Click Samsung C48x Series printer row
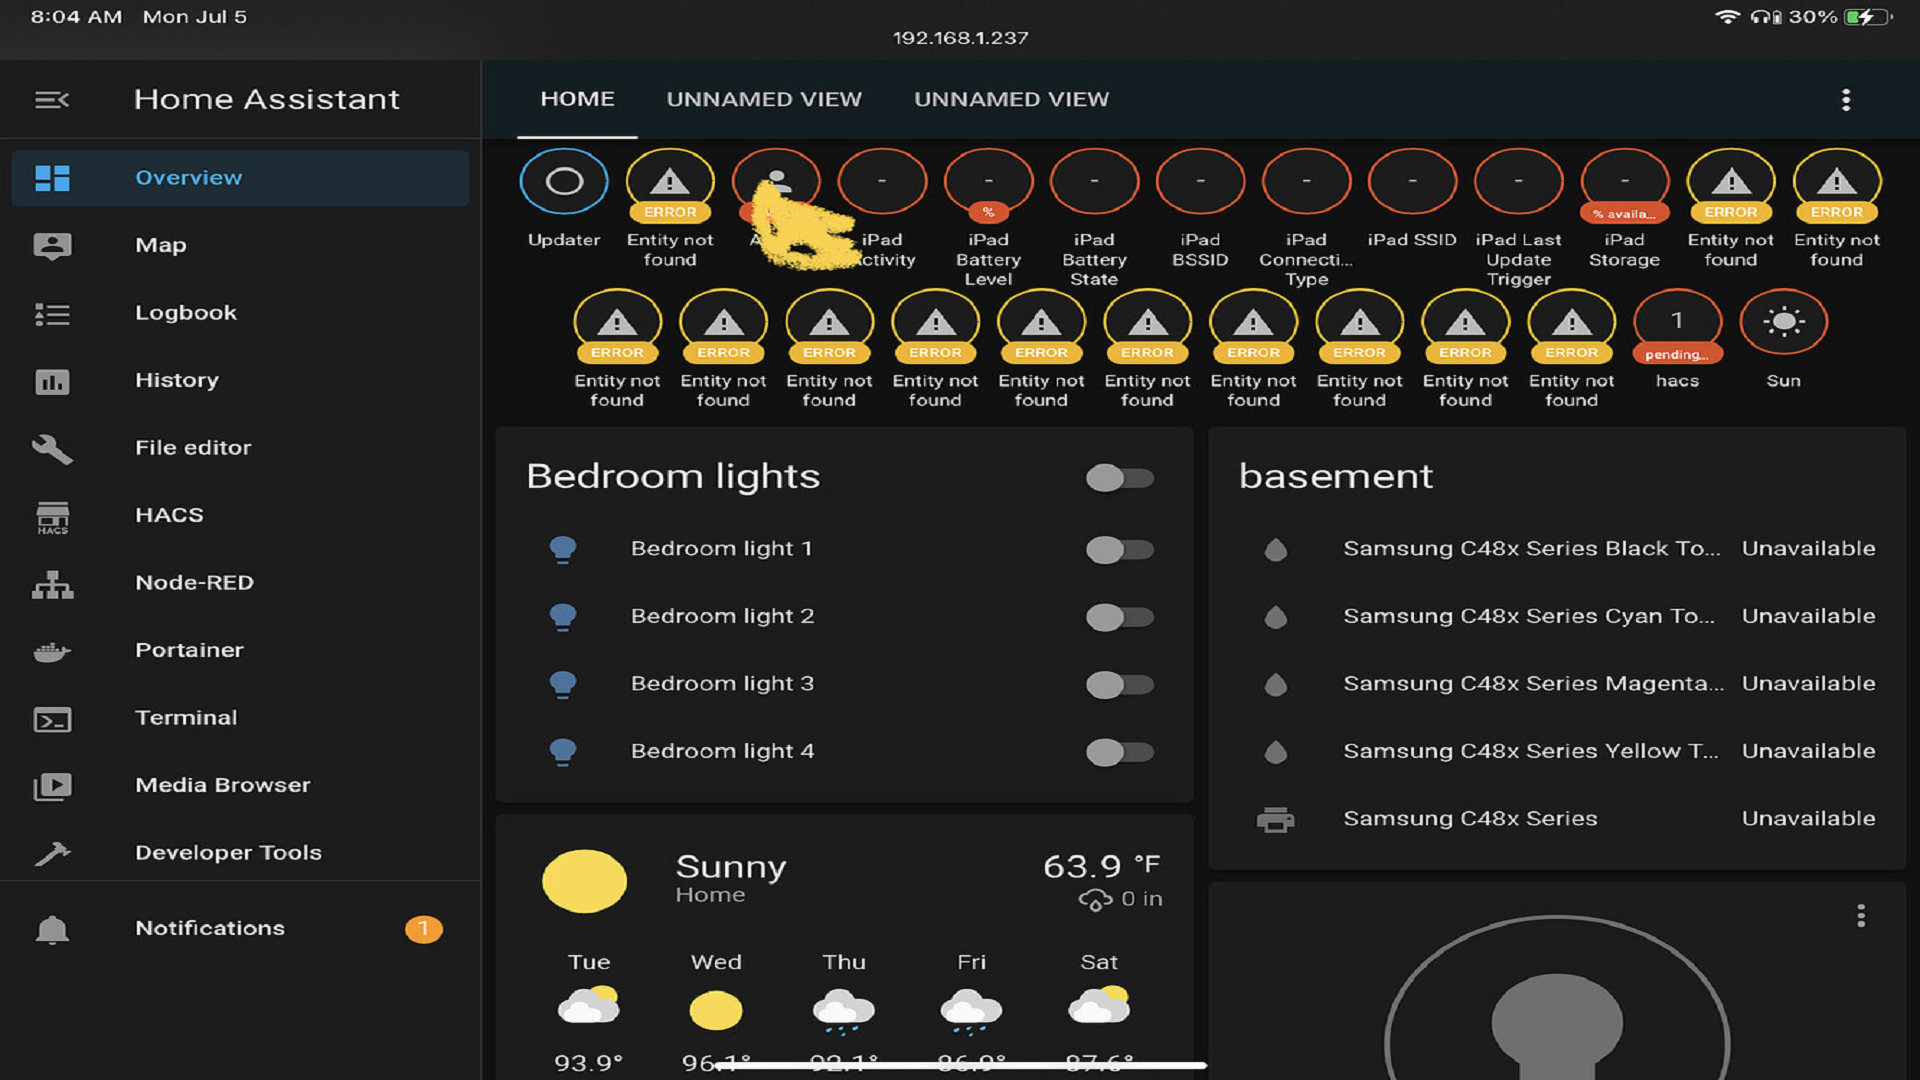Image resolution: width=1920 pixels, height=1080 pixels. [x=1470, y=819]
